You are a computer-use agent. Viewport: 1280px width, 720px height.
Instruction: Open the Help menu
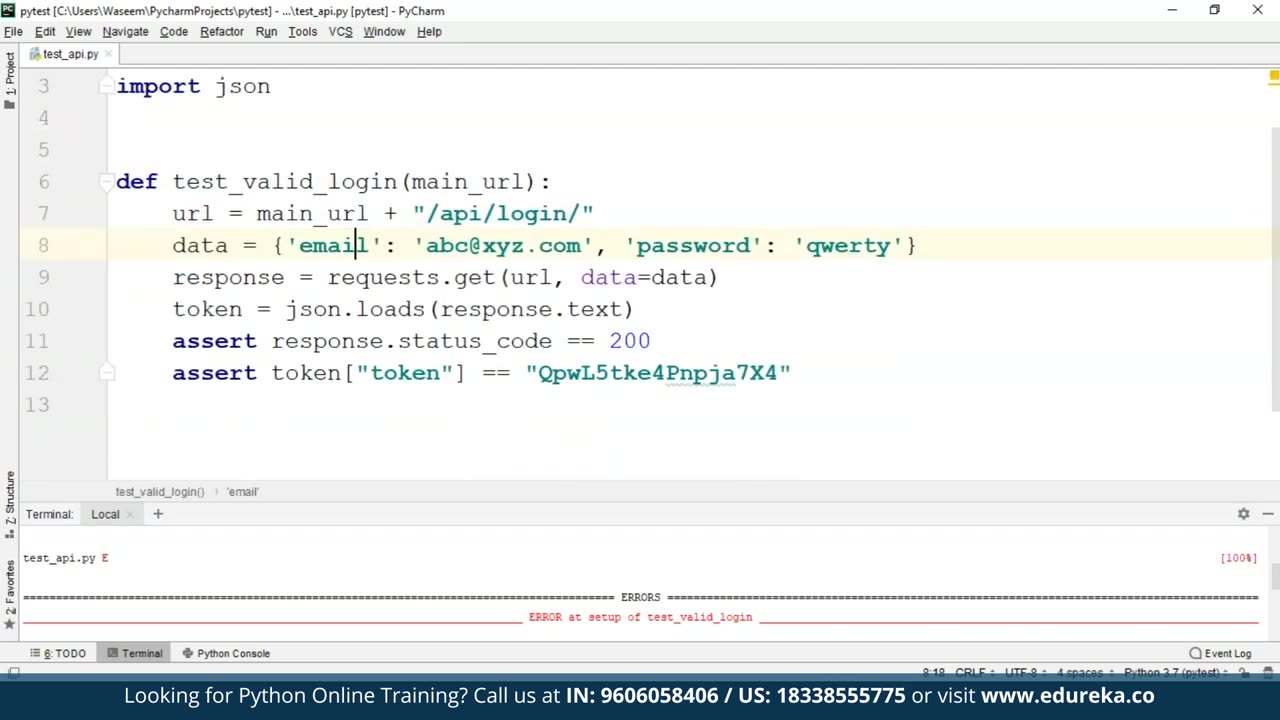pos(429,31)
